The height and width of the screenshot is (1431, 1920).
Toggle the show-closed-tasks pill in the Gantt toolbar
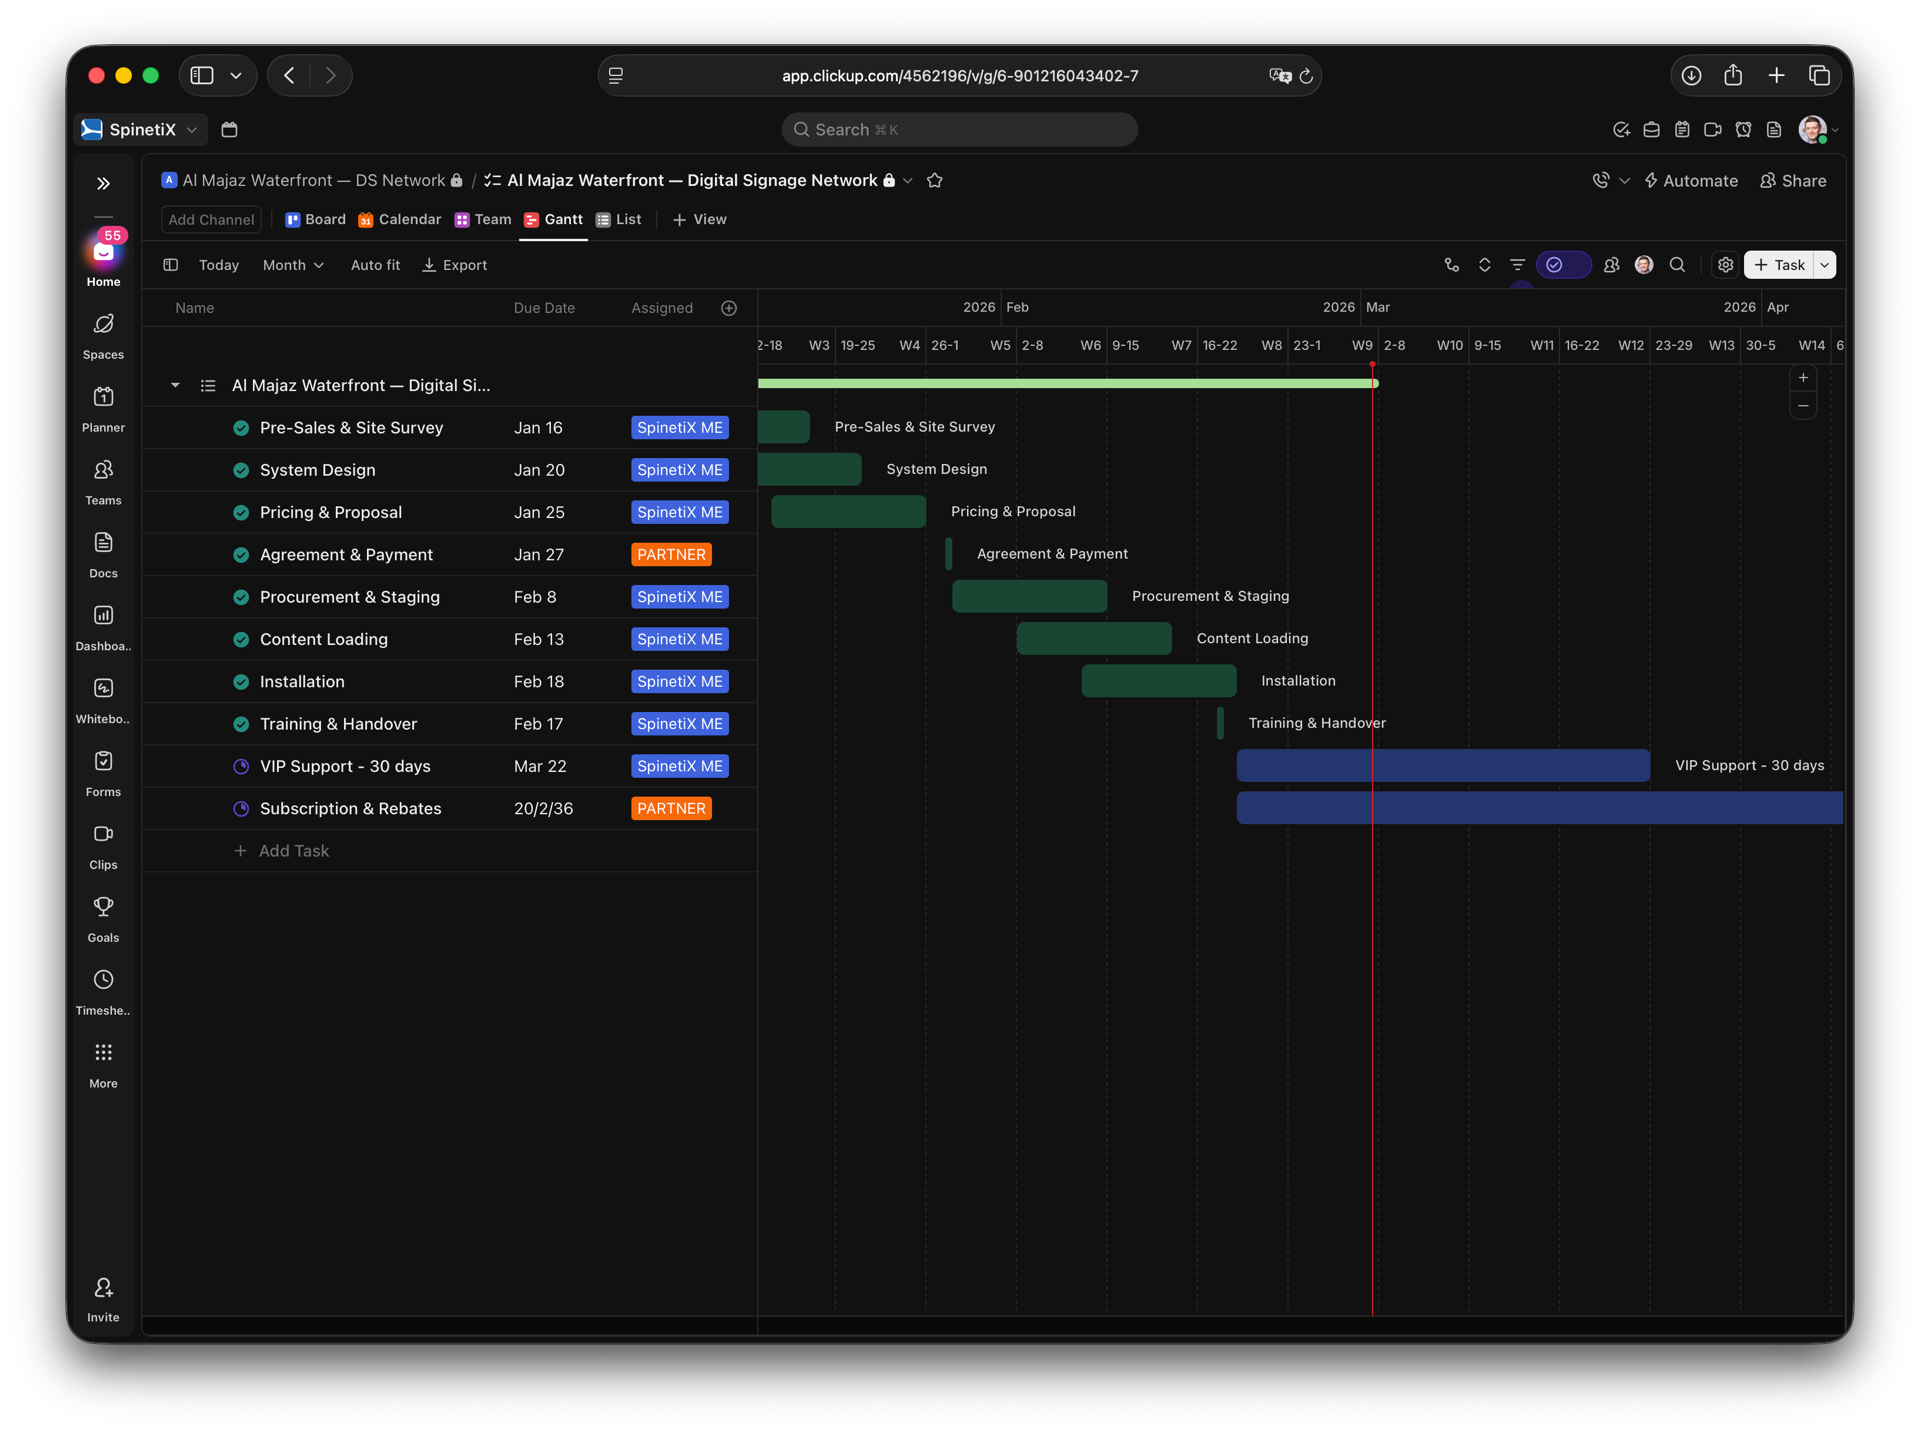pos(1563,265)
